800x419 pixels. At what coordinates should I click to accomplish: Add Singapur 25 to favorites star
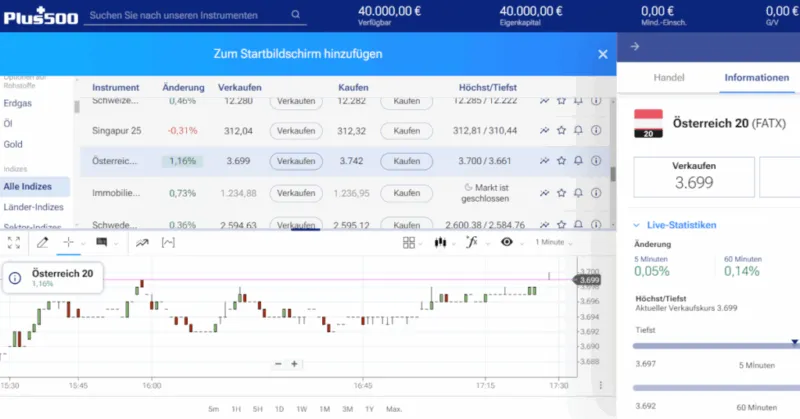tap(561, 131)
